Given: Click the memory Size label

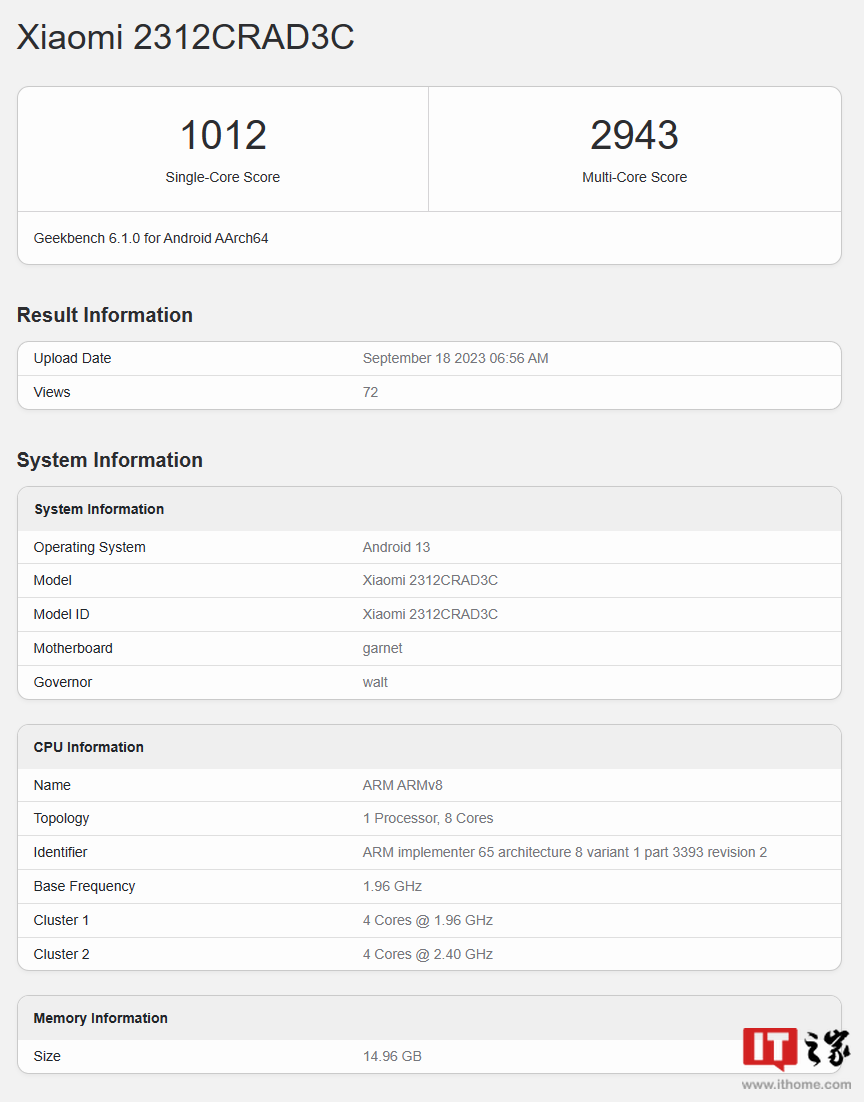Looking at the screenshot, I should pos(47,1056).
